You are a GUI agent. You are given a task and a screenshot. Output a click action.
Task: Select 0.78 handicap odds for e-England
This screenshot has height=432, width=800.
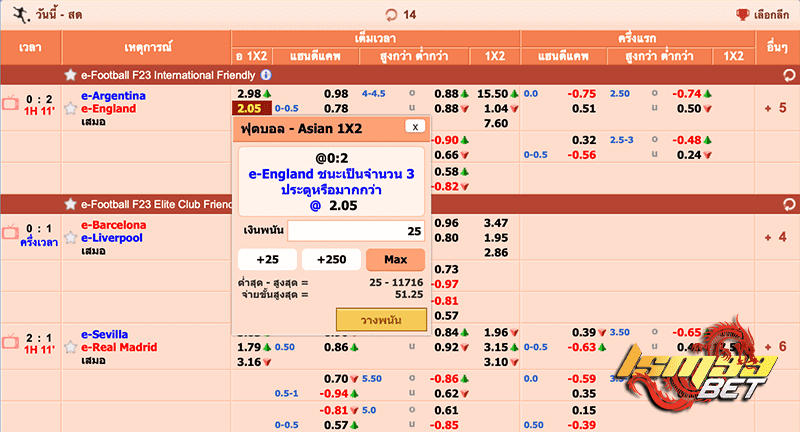[336, 109]
